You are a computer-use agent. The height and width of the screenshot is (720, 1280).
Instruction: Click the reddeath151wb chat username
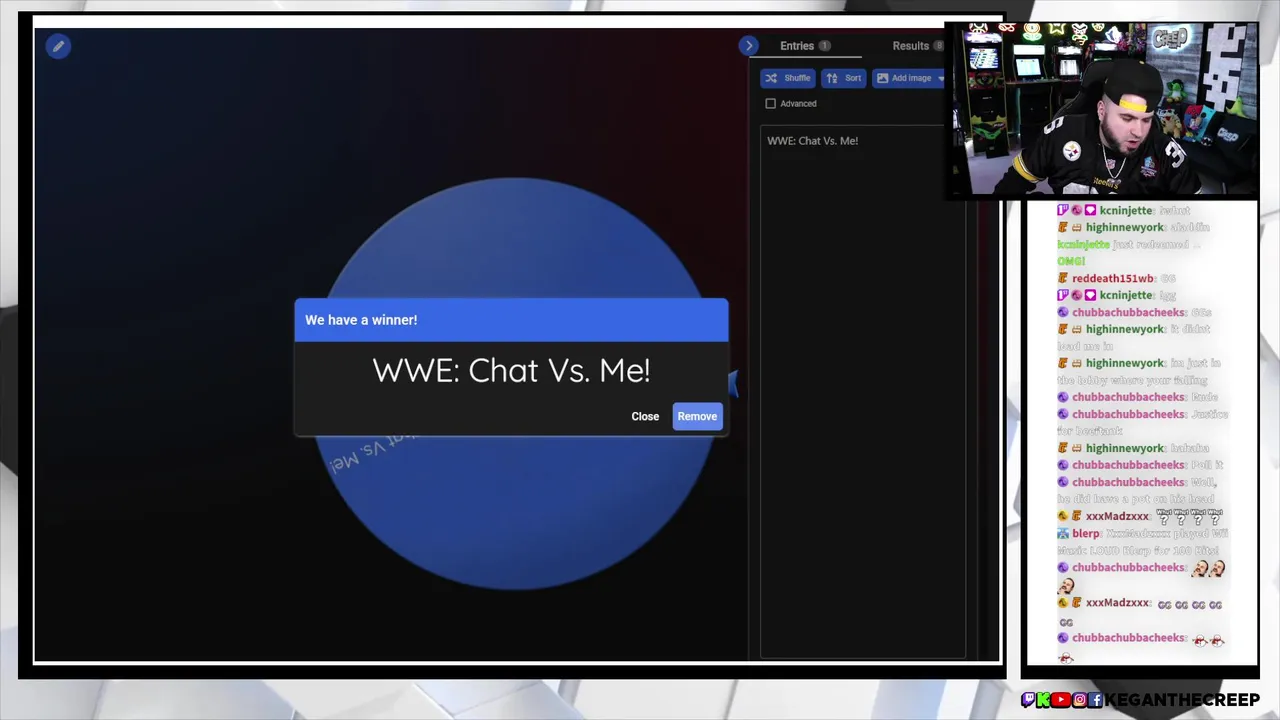coord(1112,279)
